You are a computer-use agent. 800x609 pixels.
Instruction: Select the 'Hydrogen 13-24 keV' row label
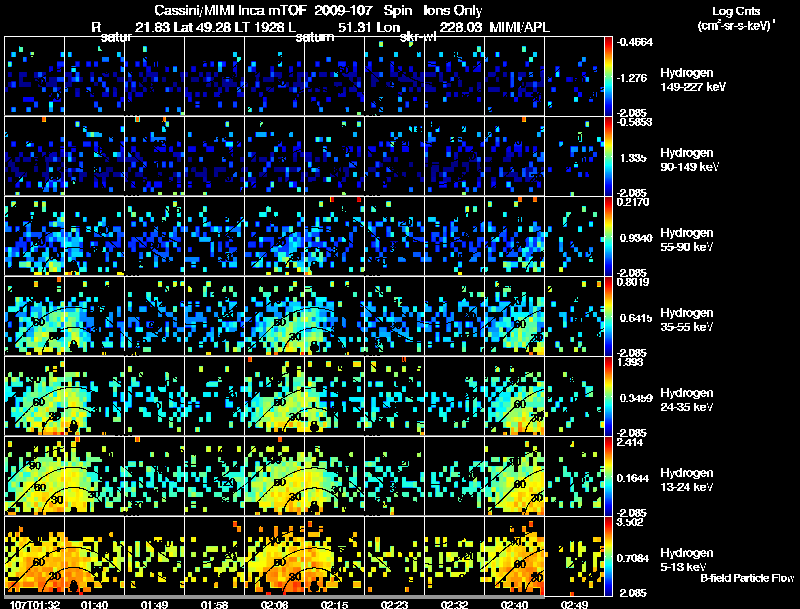tap(687, 480)
